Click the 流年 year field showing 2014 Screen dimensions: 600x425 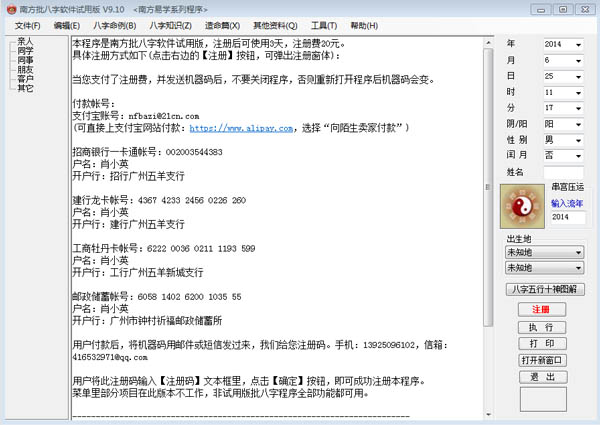[x=568, y=217]
